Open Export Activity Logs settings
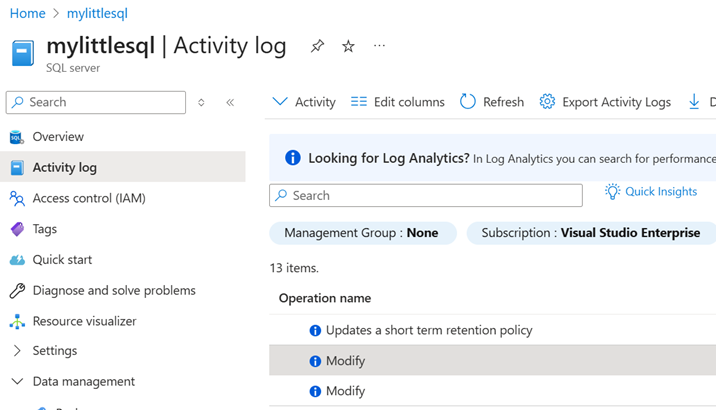Viewport: 716px width, 410px height. [x=605, y=102]
